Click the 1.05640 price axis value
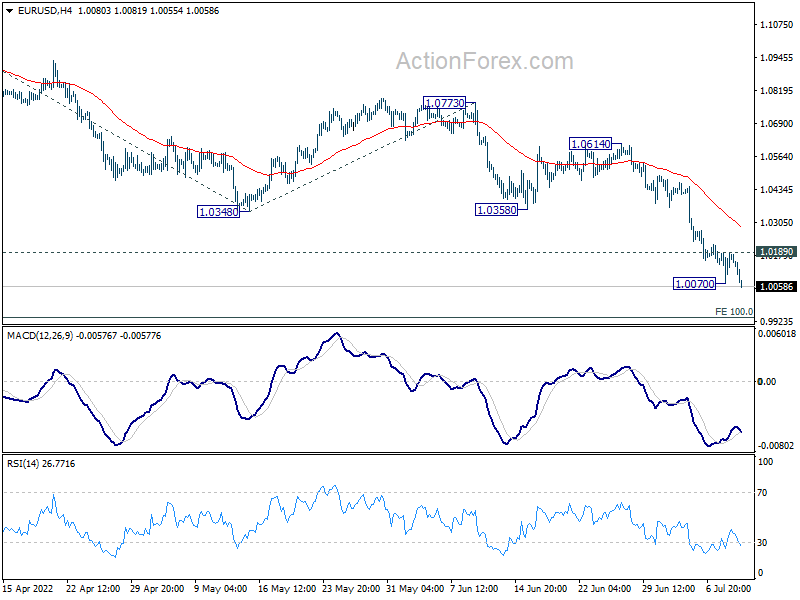 (x=777, y=157)
